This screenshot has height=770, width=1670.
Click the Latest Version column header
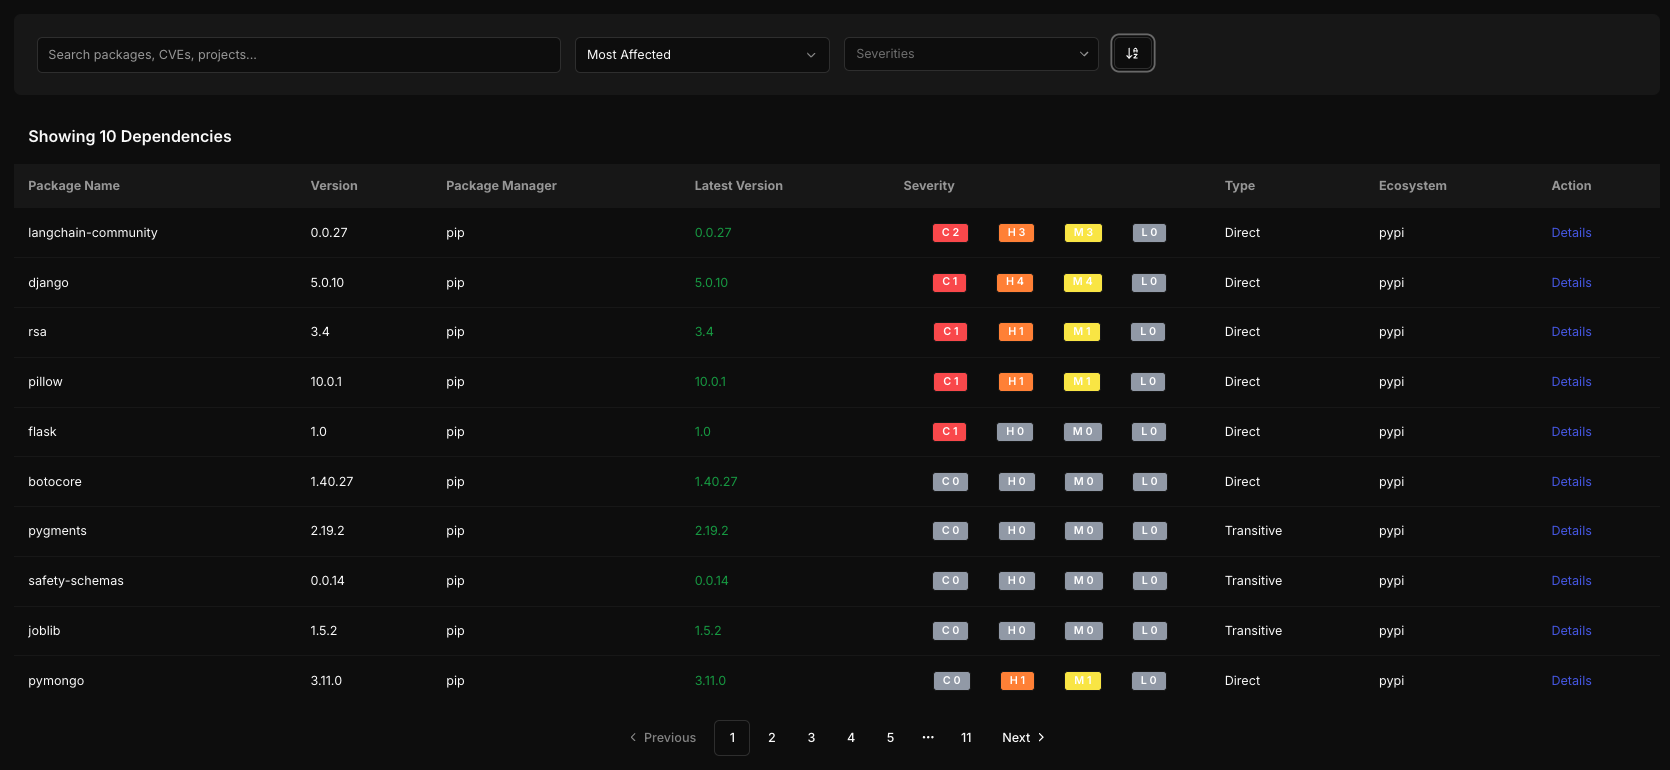click(739, 186)
